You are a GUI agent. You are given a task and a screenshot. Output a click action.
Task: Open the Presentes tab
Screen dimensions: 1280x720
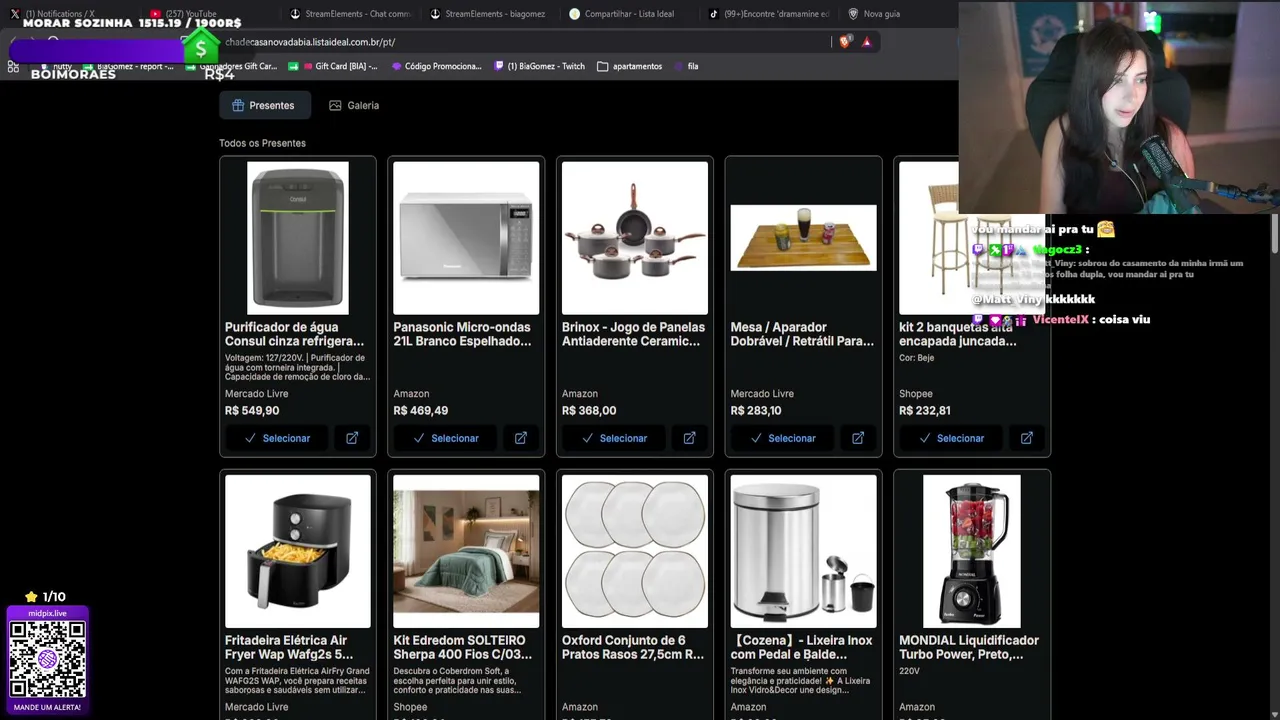(x=264, y=105)
